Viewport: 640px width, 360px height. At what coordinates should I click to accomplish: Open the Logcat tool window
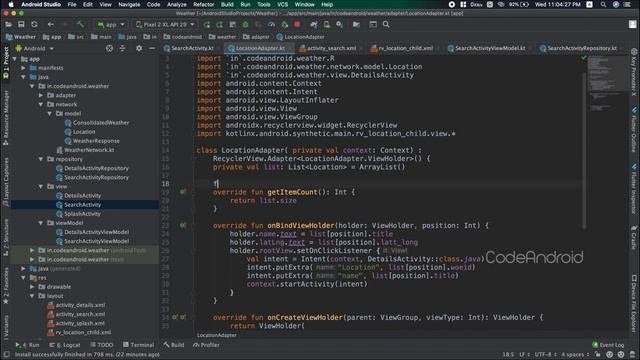65,345
